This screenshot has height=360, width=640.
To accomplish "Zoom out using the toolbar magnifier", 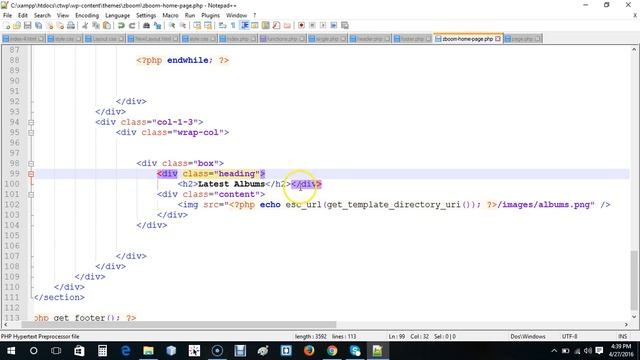I will 184,25.
